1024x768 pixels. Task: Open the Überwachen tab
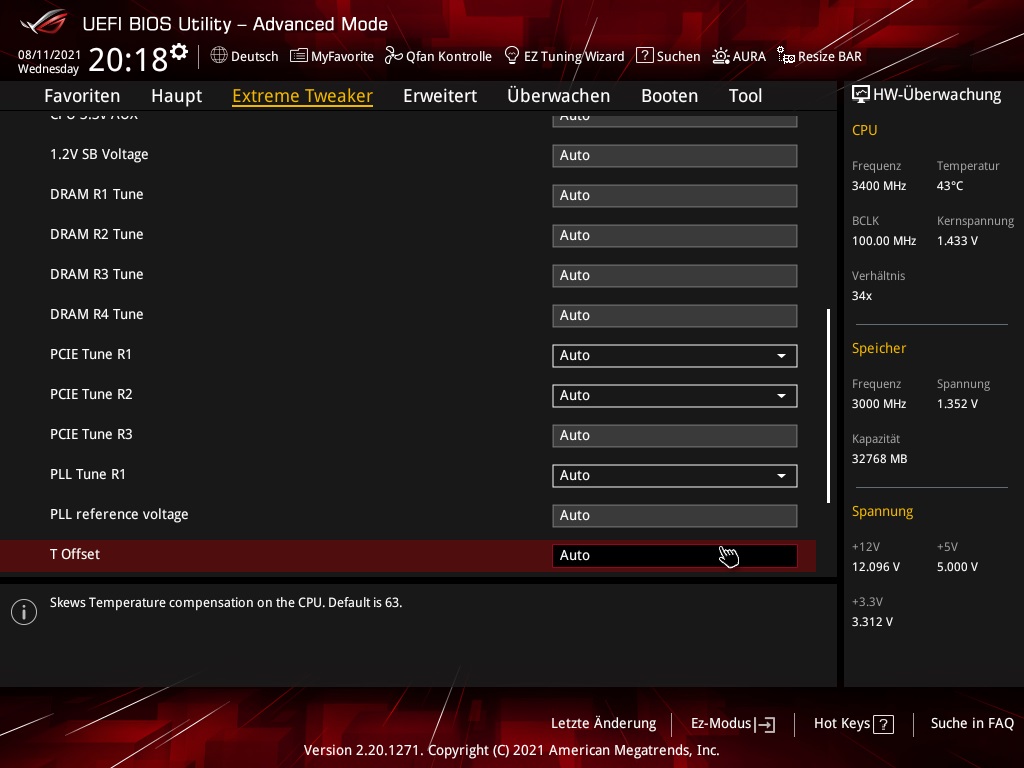[x=558, y=95]
